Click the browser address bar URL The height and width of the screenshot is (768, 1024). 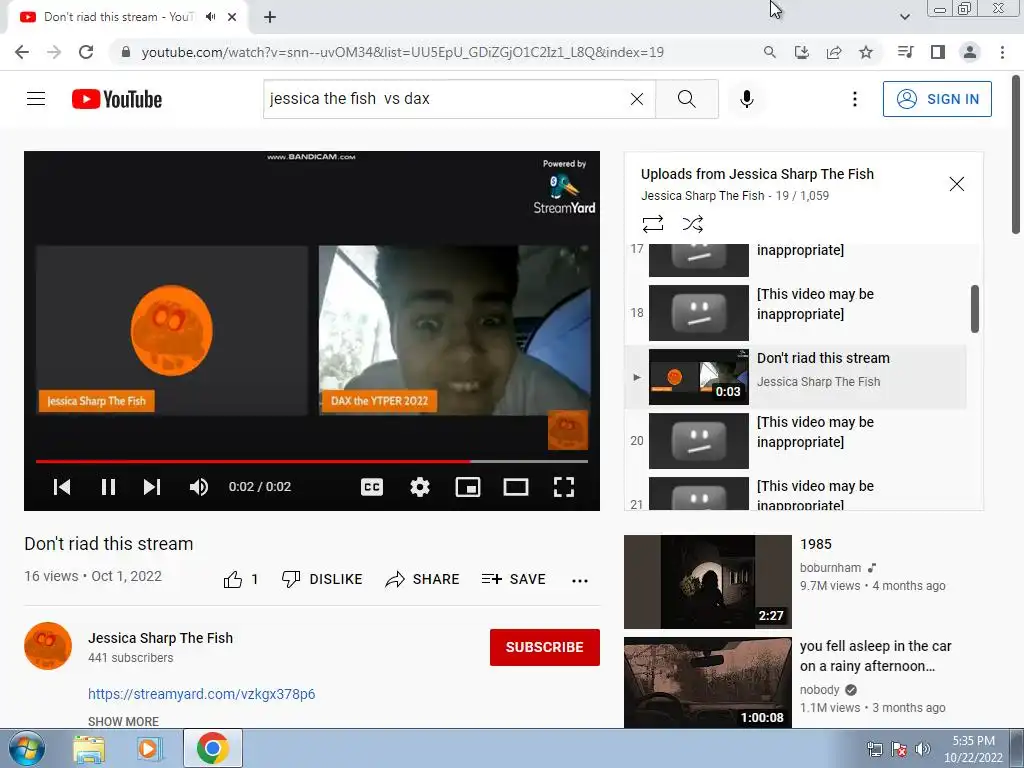point(402,52)
